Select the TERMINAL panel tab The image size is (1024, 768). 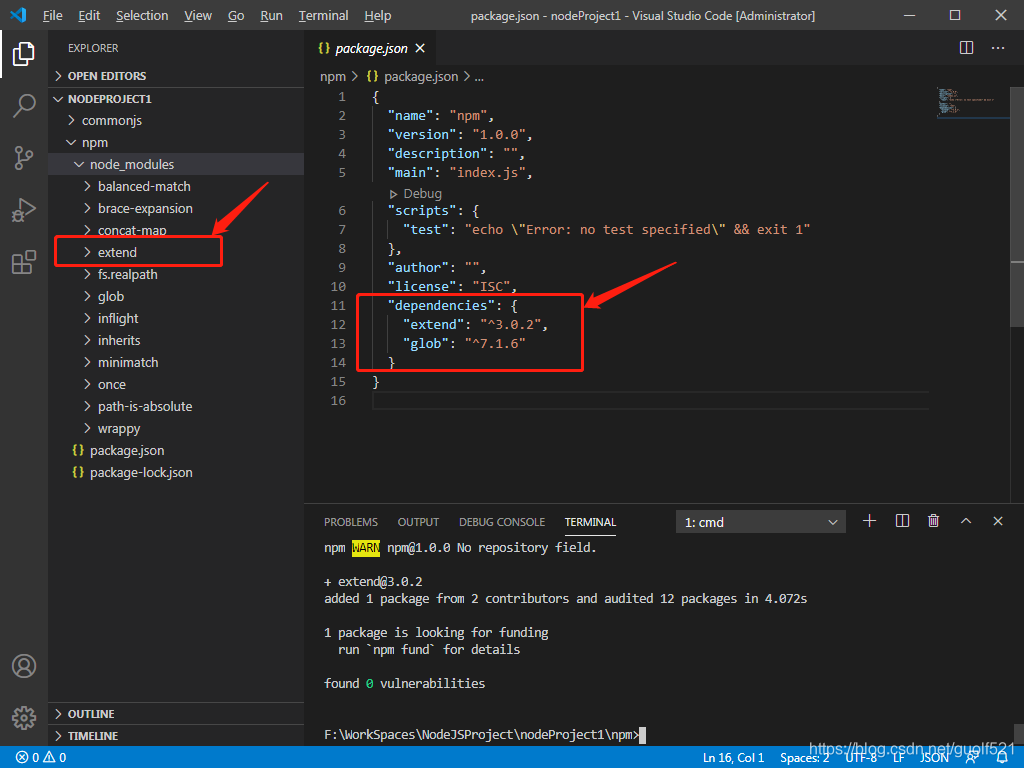click(x=590, y=522)
